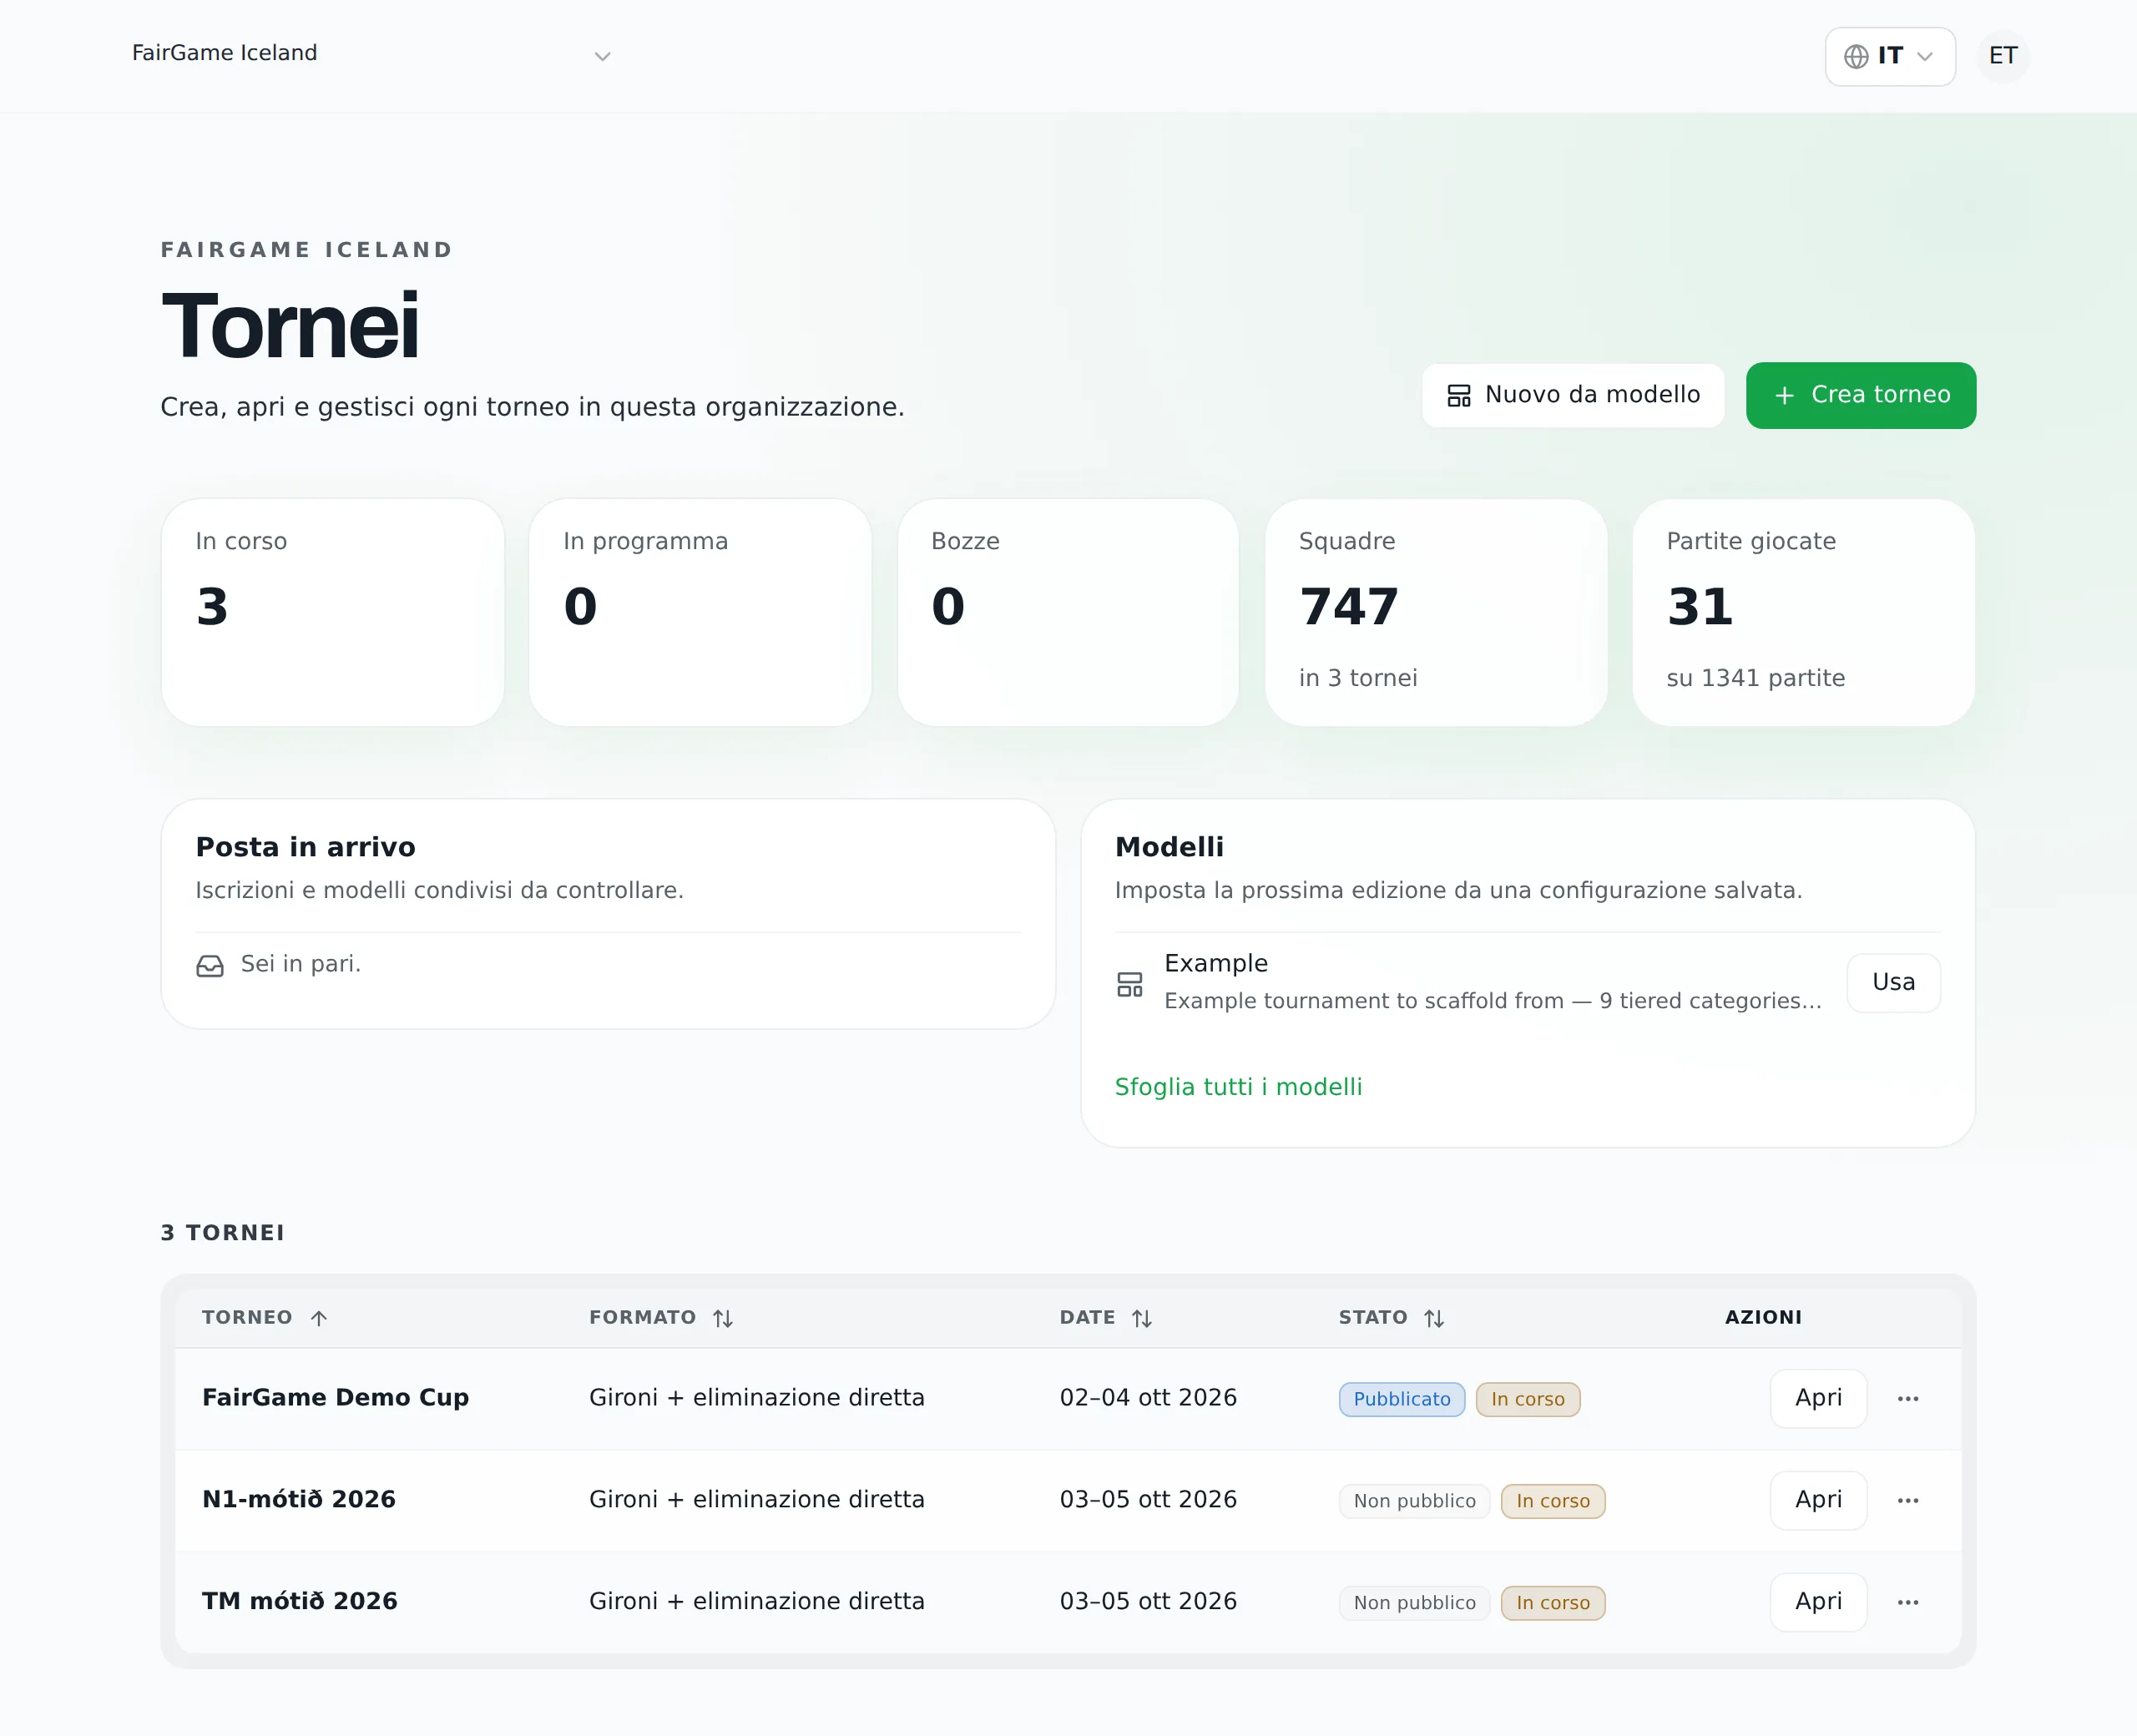Screen dimensions: 2137x1736
Task: Click Non pubblico badge on N1-mótið 2026
Action: pyautogui.click(x=1414, y=1501)
